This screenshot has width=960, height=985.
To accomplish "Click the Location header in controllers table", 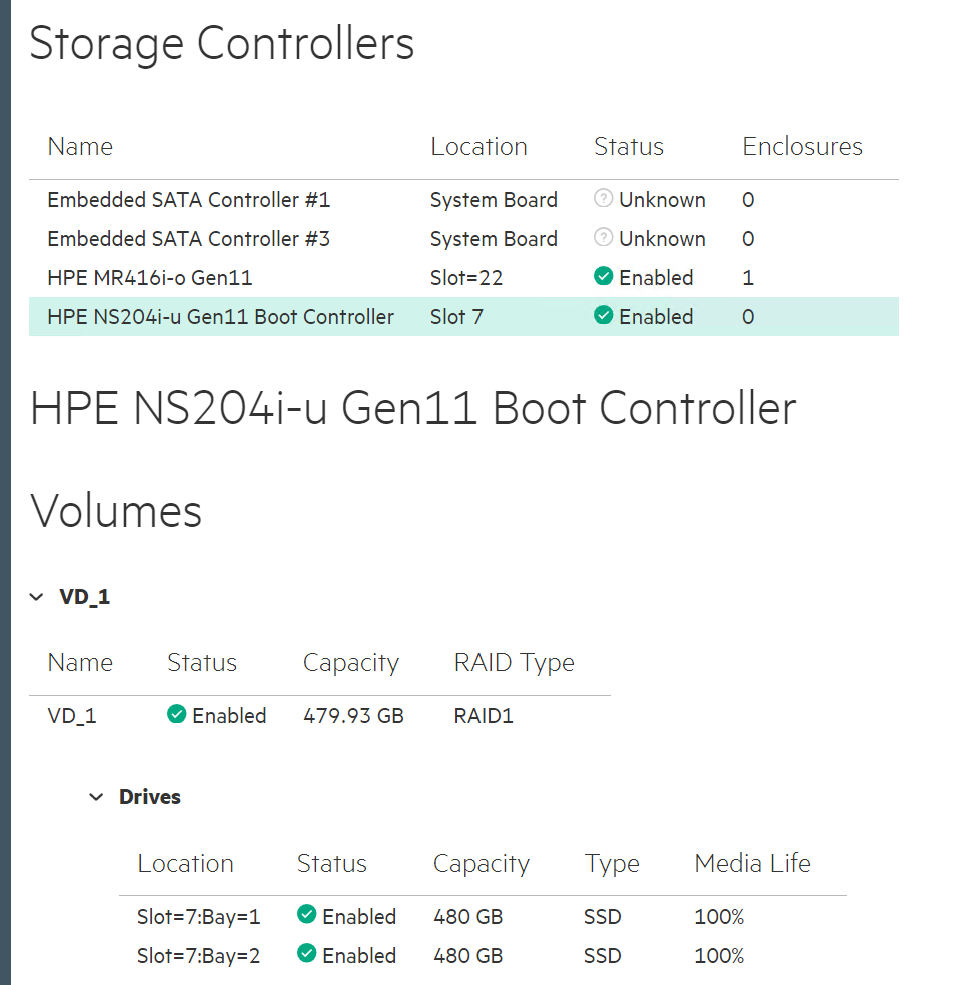I will pos(479,146).
